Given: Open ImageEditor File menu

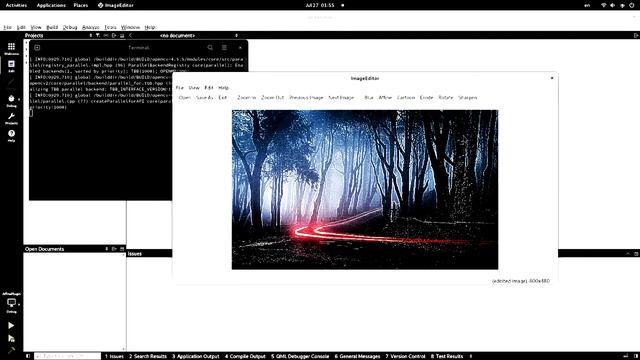Looking at the screenshot, I should point(180,88).
